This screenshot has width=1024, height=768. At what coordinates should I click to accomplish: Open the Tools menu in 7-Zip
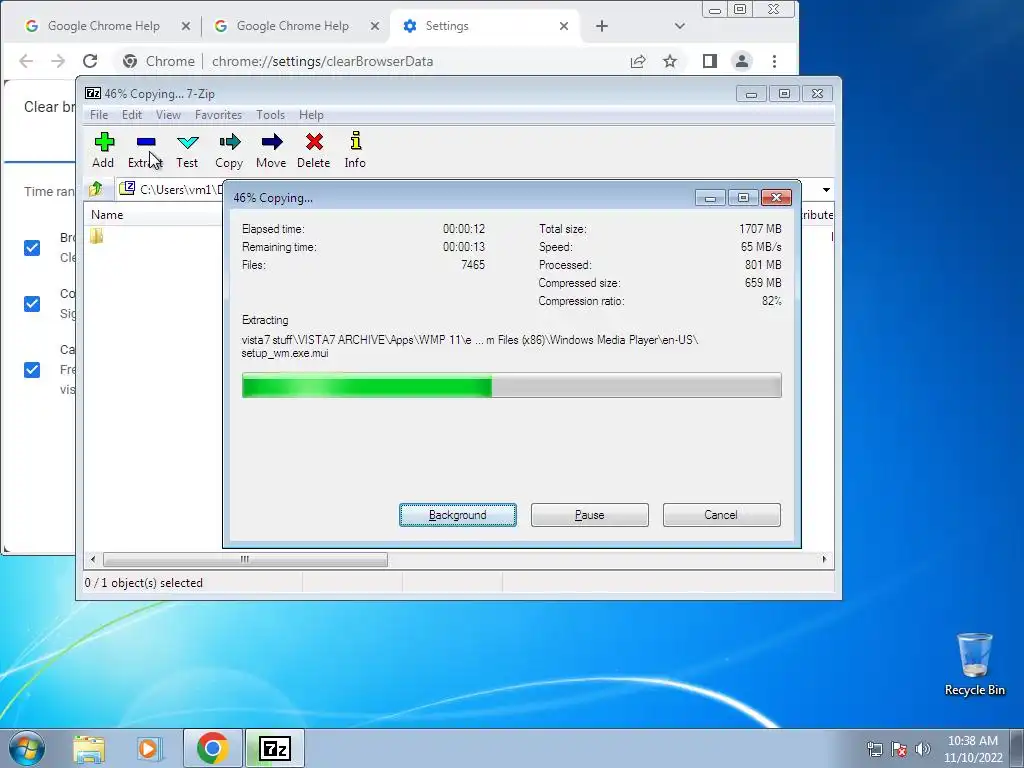point(270,115)
